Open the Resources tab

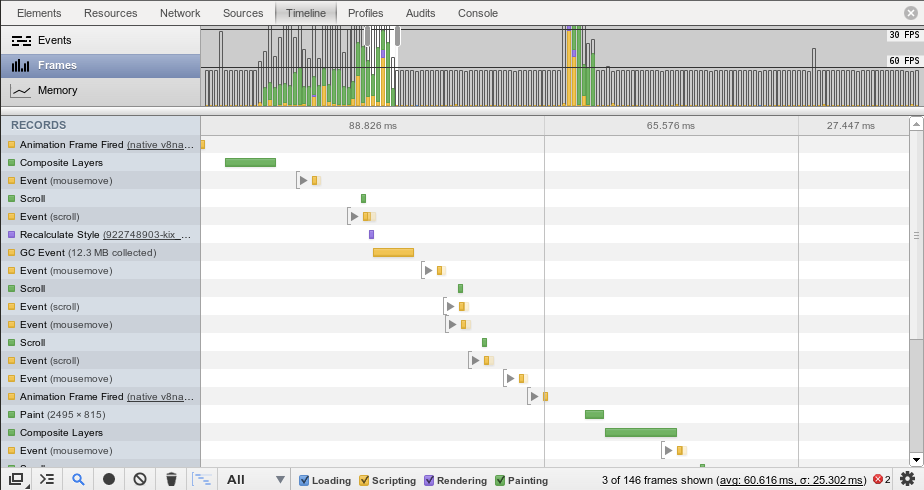coord(110,13)
